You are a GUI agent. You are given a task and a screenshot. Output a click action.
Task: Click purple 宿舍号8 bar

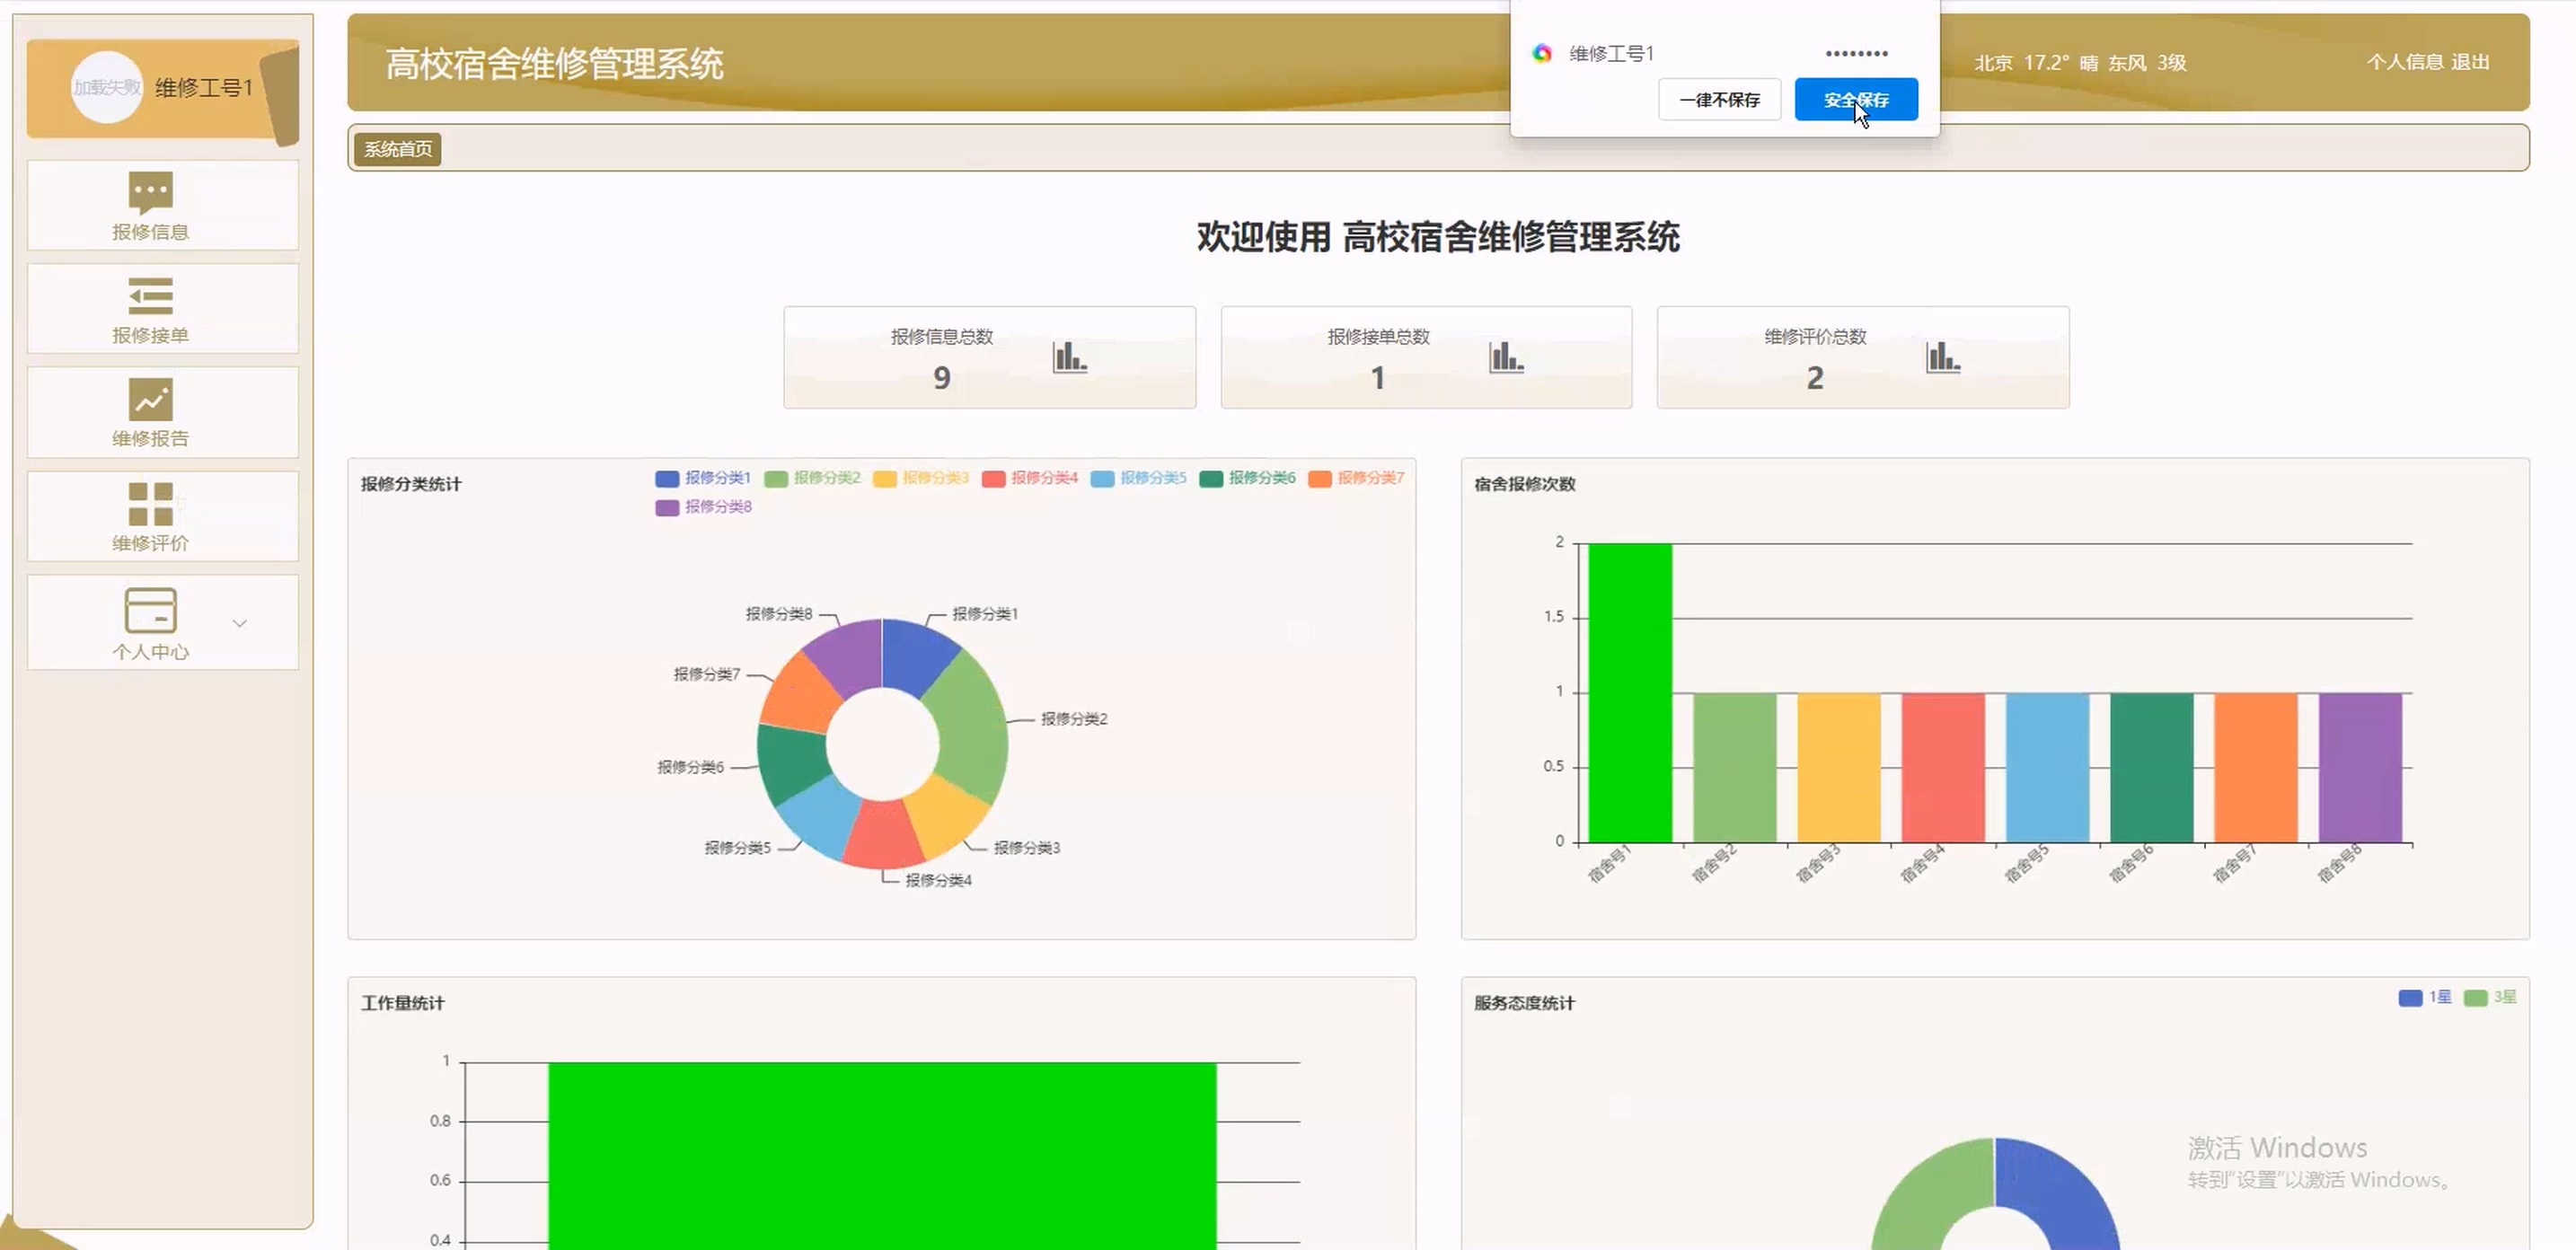click(2360, 768)
